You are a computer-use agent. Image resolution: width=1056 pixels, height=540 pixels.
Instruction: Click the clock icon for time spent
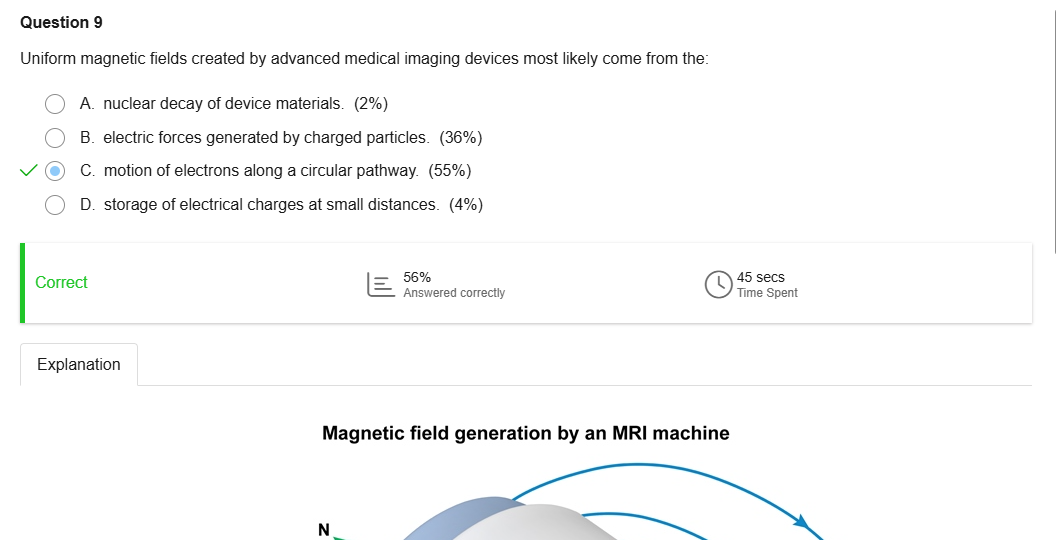pos(718,285)
